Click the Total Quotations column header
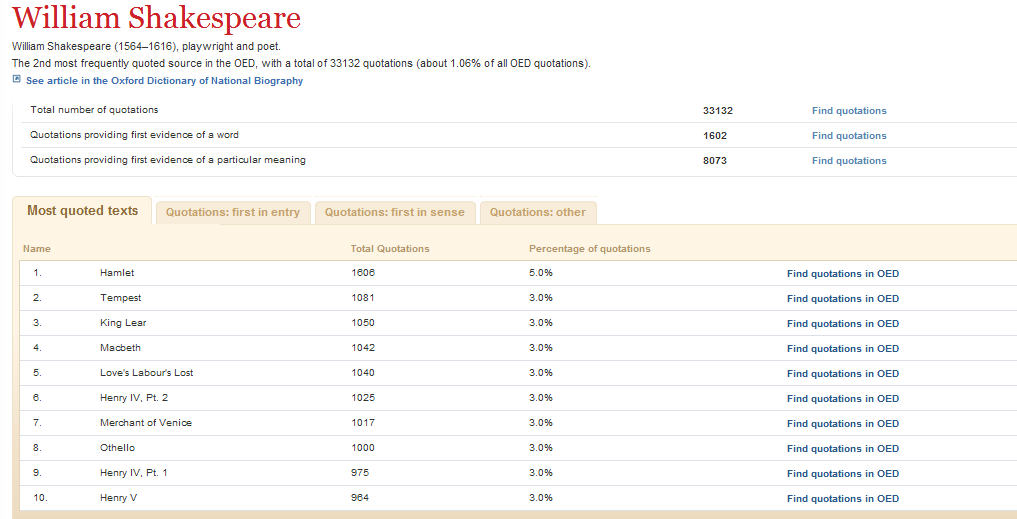Image resolution: width=1017 pixels, height=519 pixels. point(390,248)
